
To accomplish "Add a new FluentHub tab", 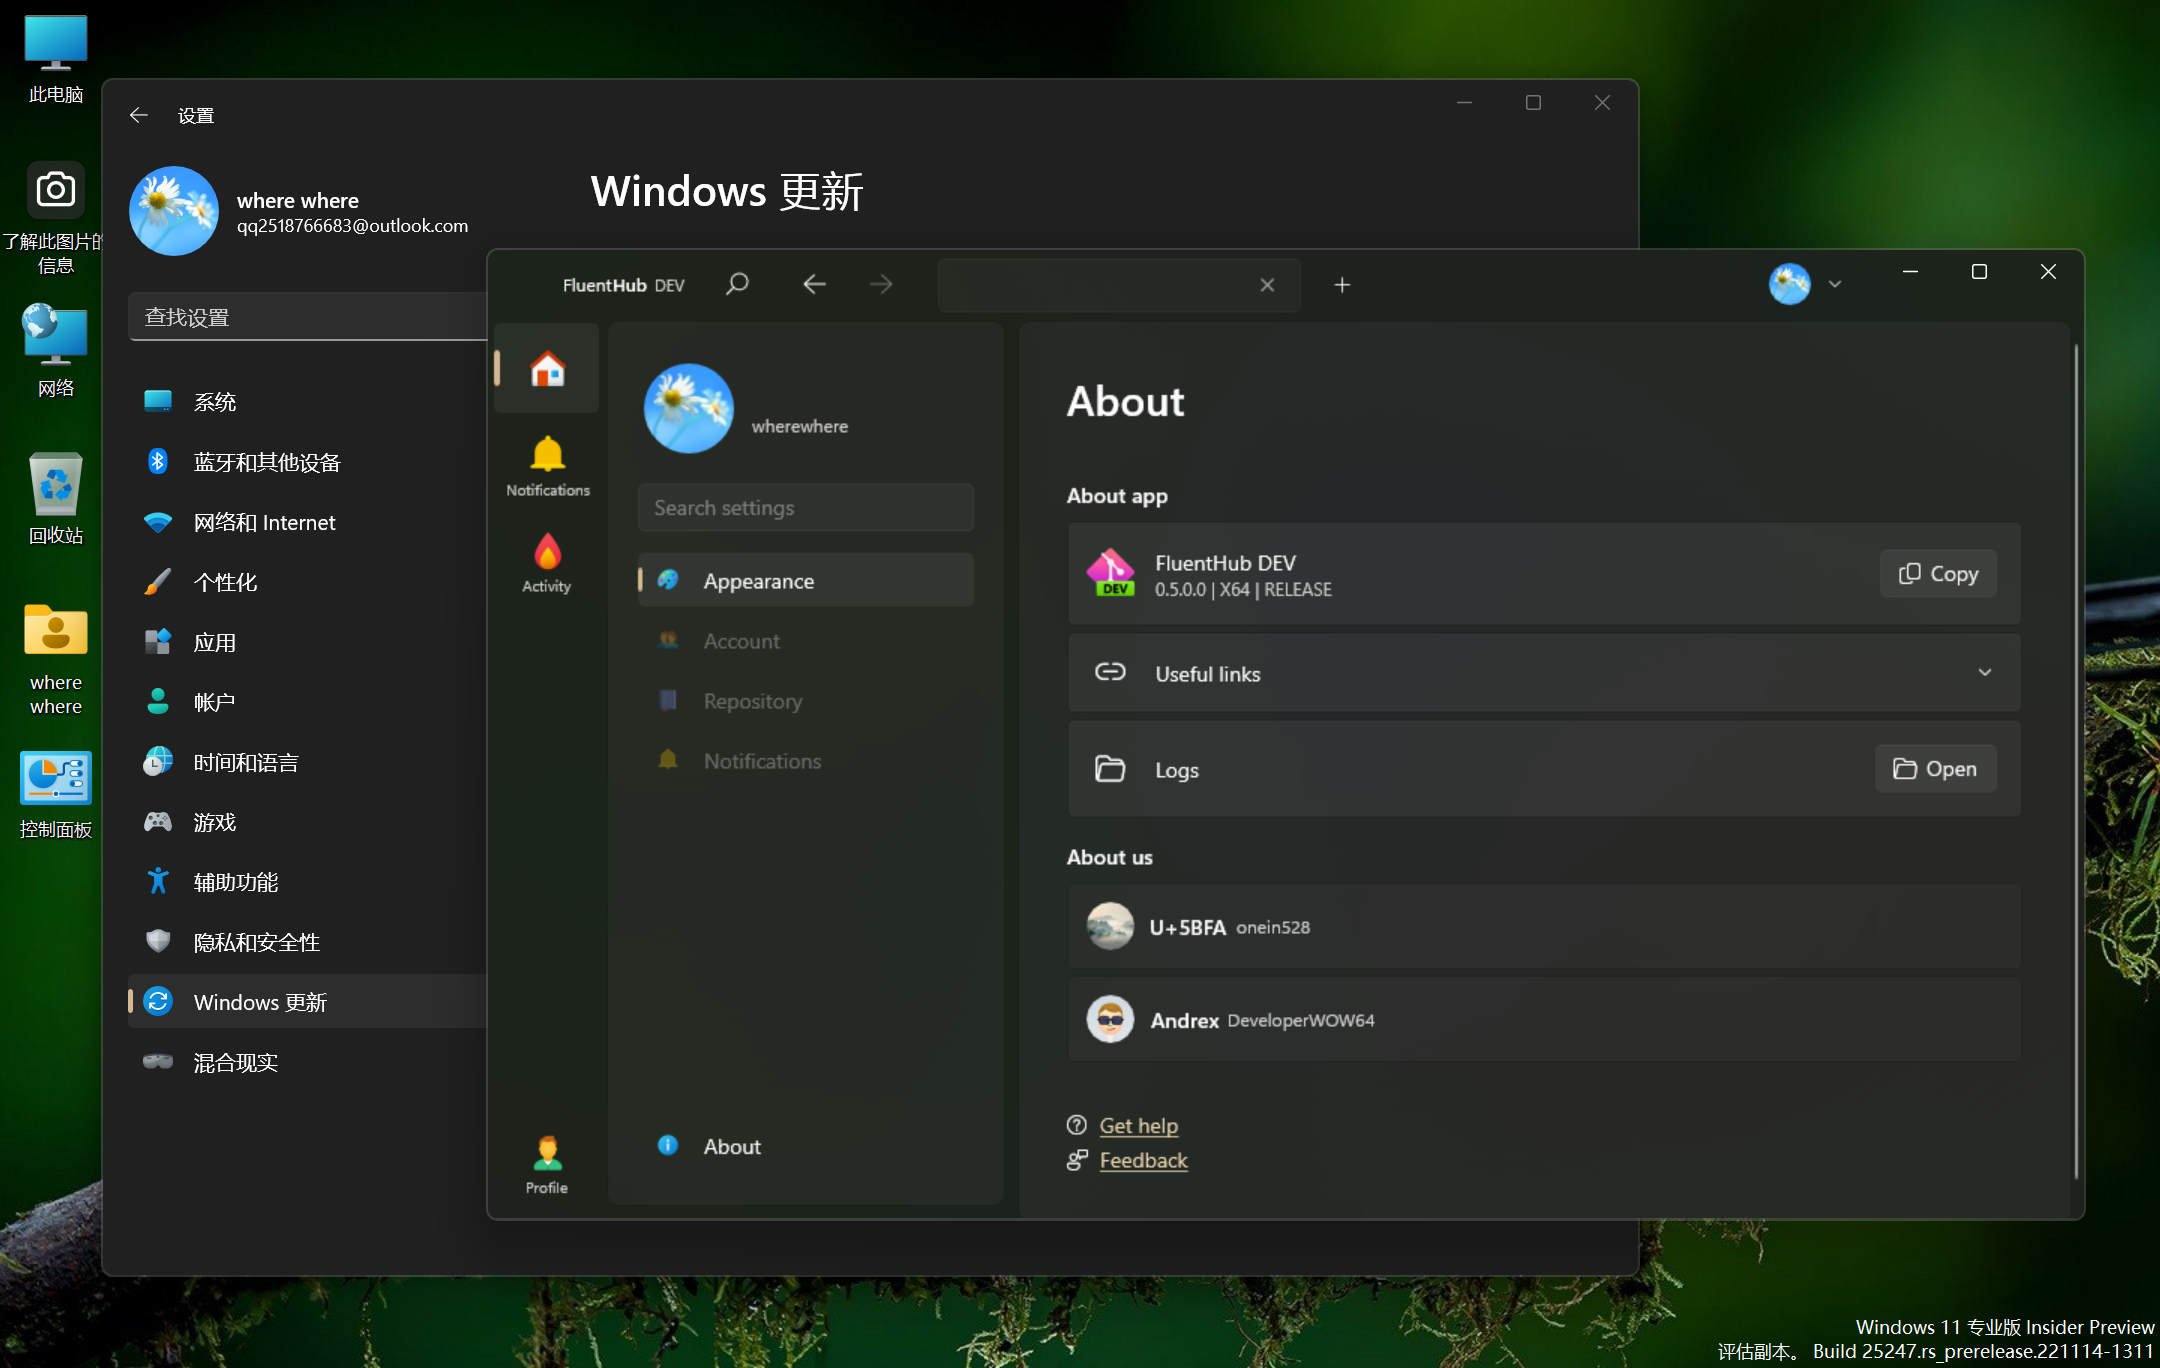I will pos(1342,285).
